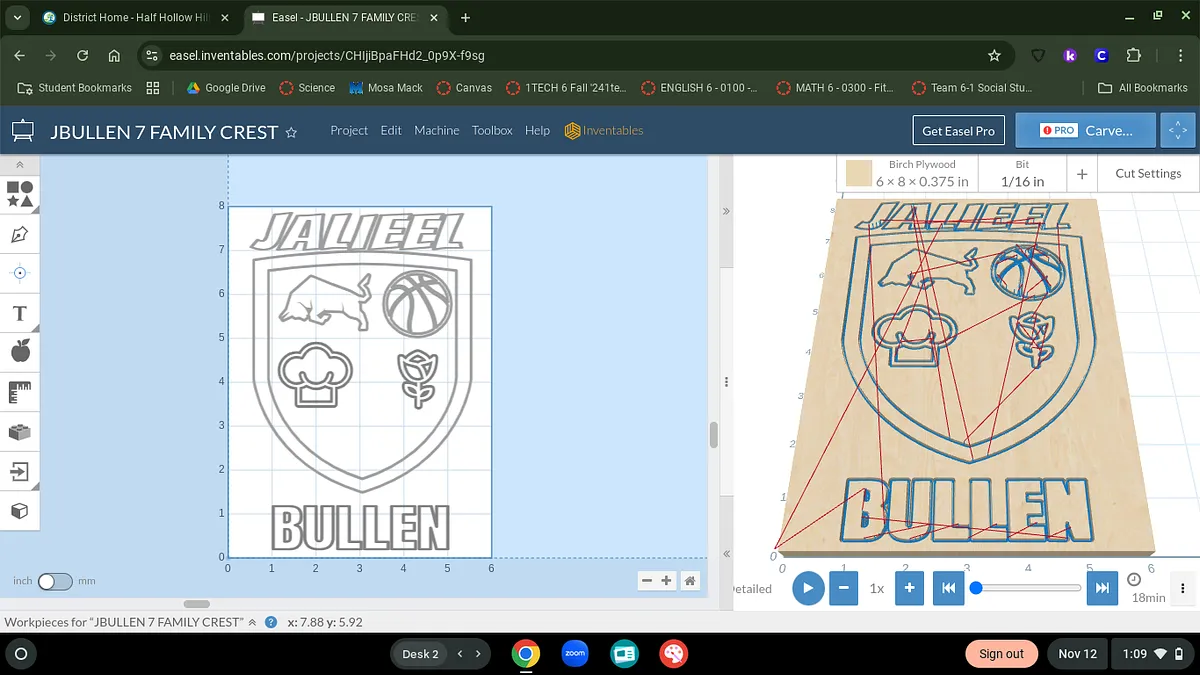Viewport: 1200px width, 675px height.
Task: Open the Student Bookmarks folder
Action: click(x=75, y=88)
